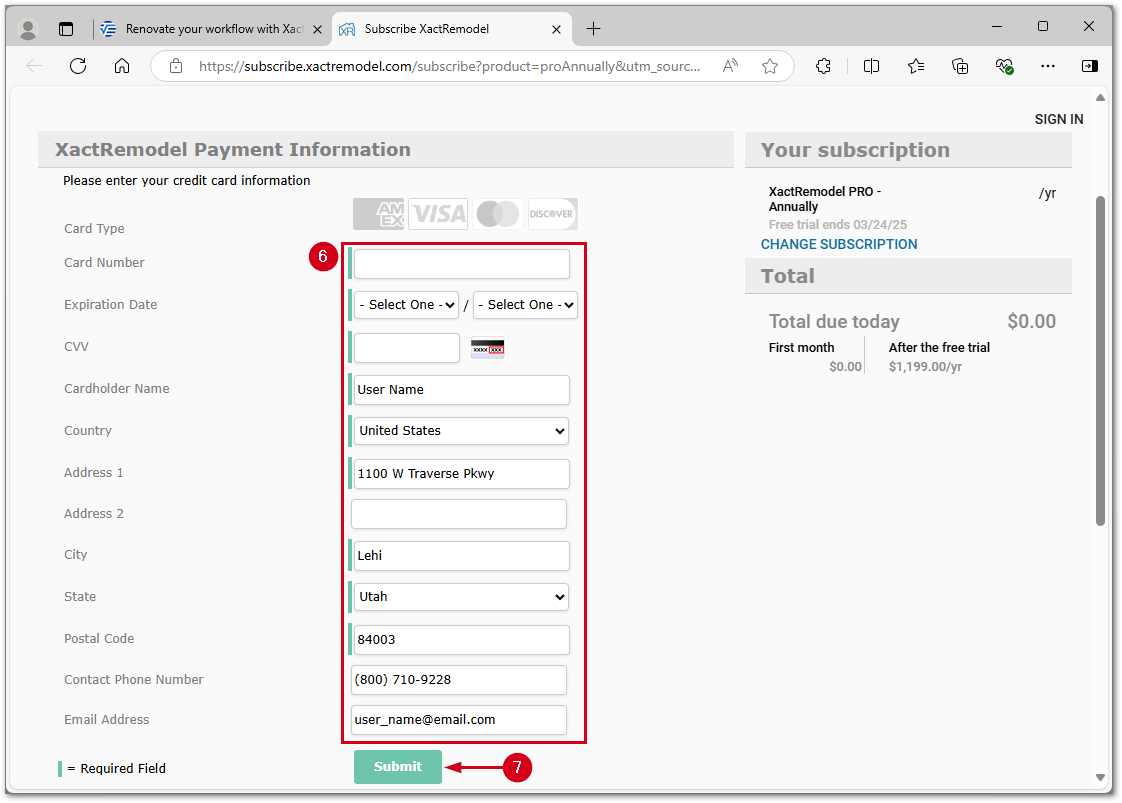Open the expiration year dropdown
Viewport: 1122px width, 803px height.
(x=525, y=305)
